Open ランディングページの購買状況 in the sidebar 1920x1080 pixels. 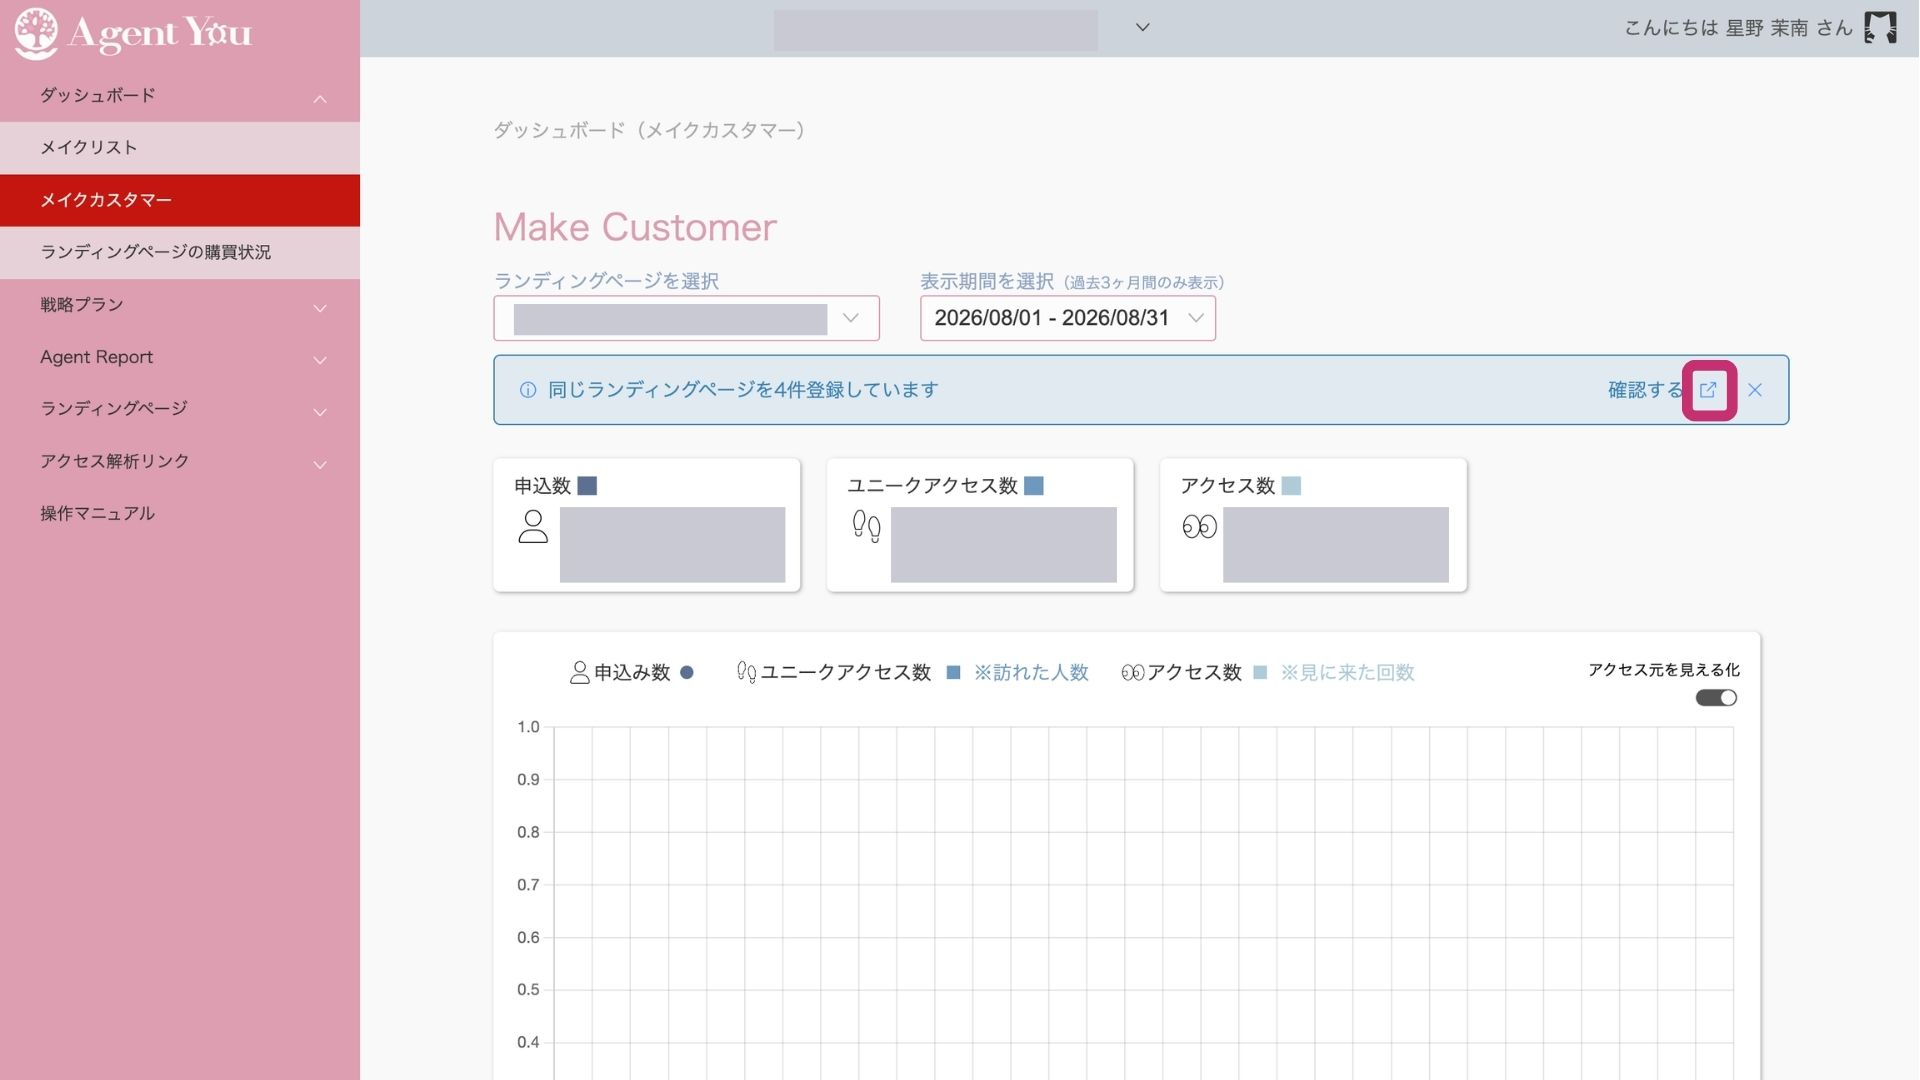[x=180, y=252]
